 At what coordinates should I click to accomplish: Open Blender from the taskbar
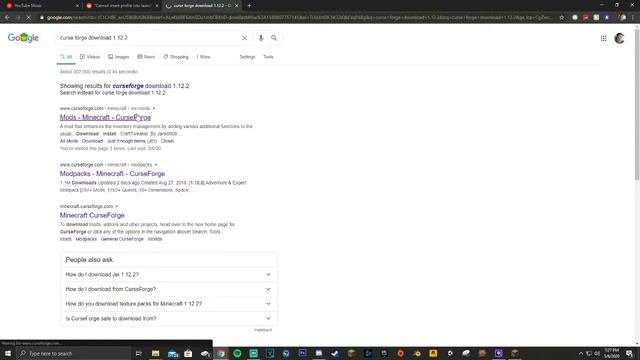417,353
